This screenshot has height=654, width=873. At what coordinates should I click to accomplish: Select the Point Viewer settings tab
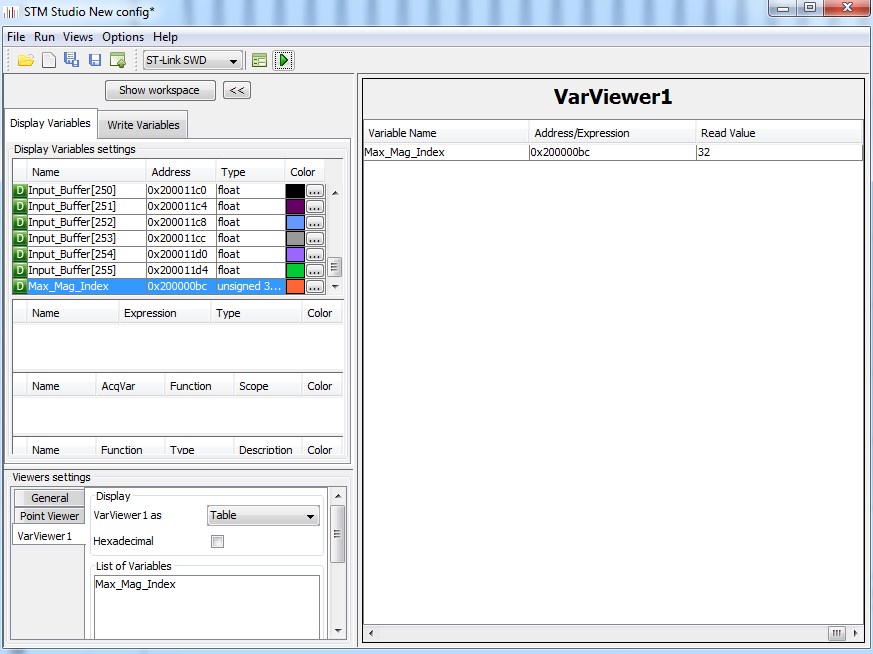pyautogui.click(x=49, y=516)
